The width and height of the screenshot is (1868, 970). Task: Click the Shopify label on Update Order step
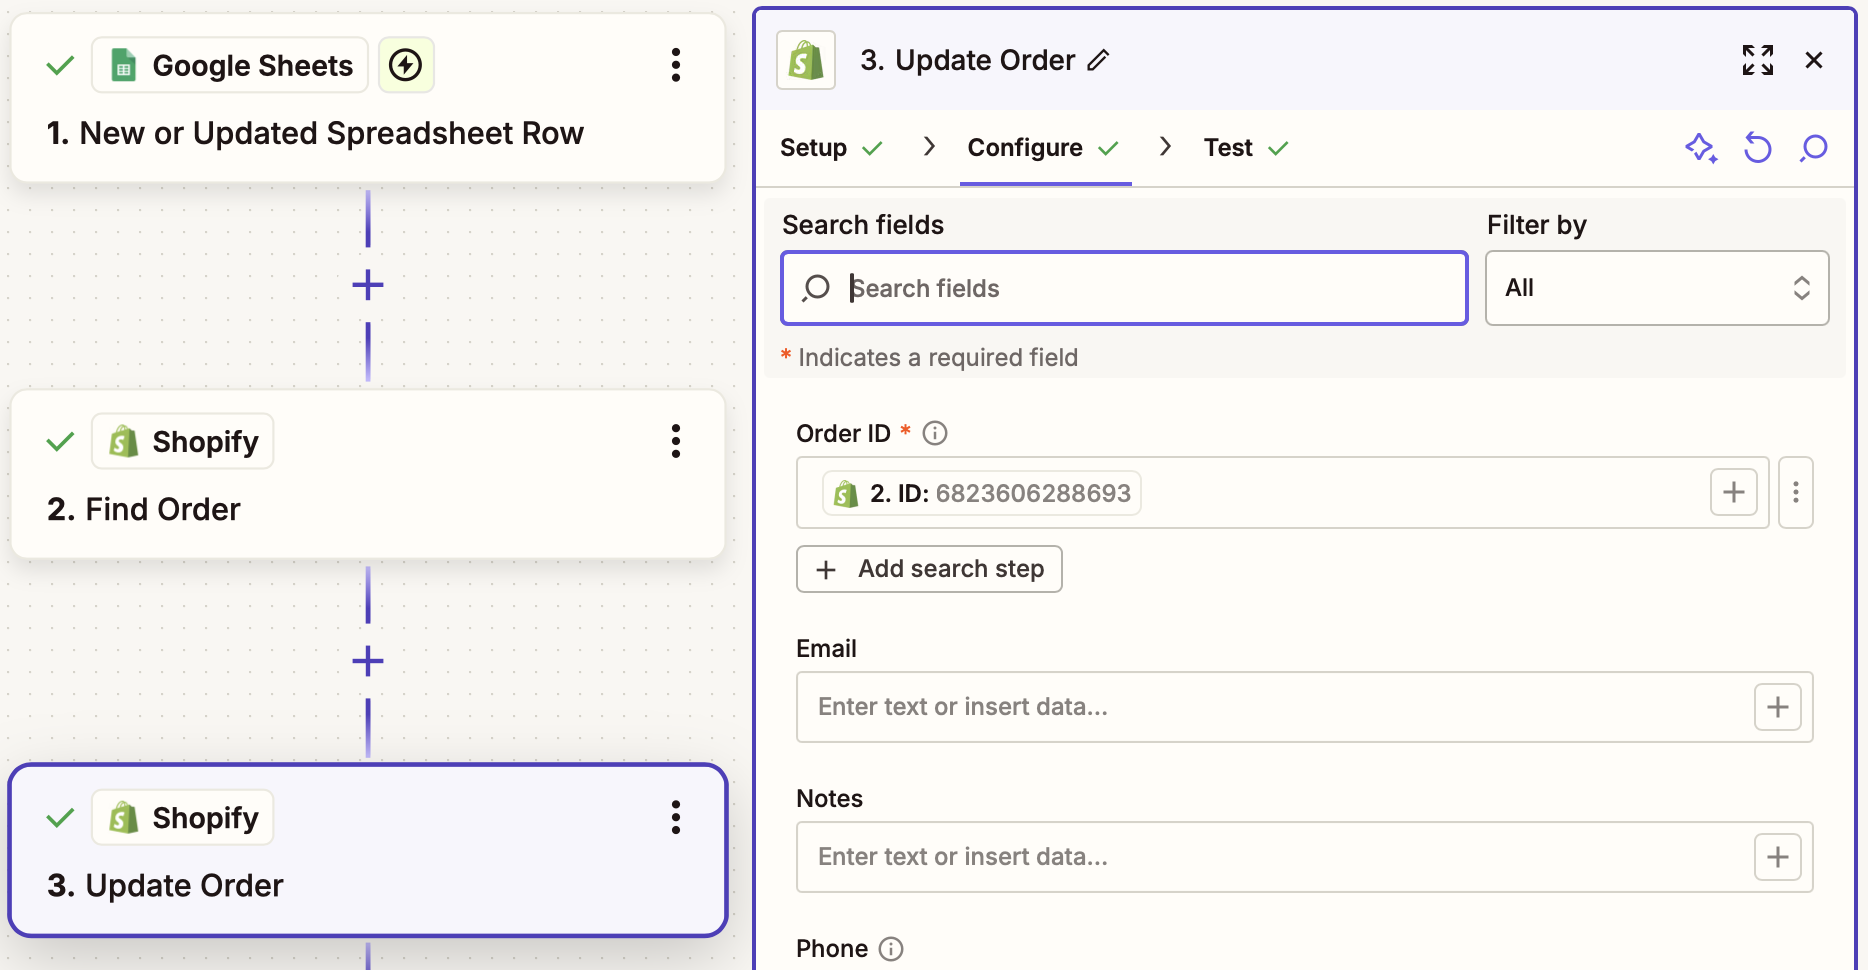pyautogui.click(x=205, y=817)
